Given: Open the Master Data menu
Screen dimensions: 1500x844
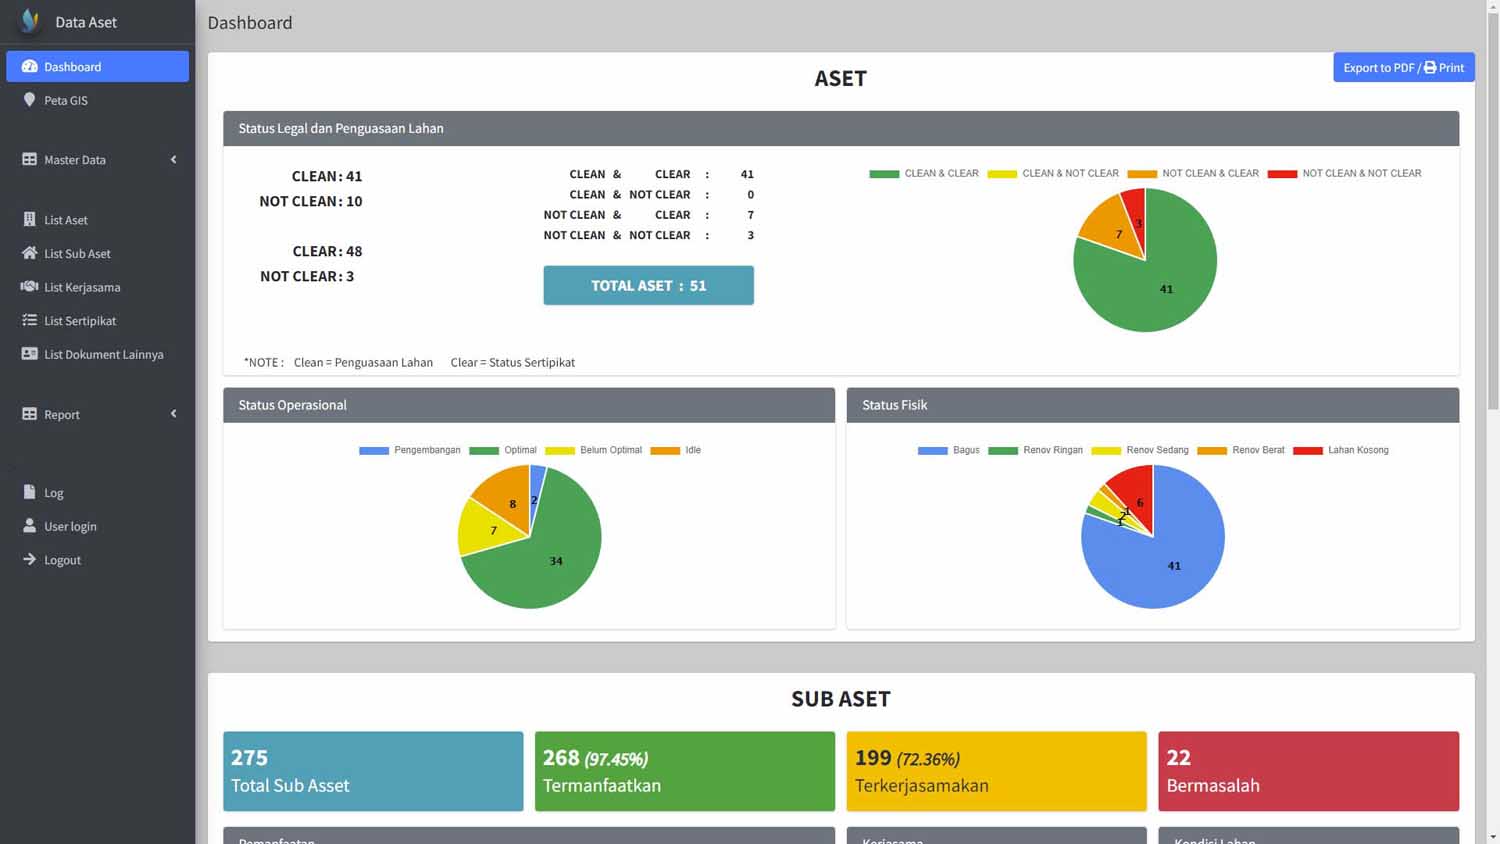Looking at the screenshot, I should (74, 160).
